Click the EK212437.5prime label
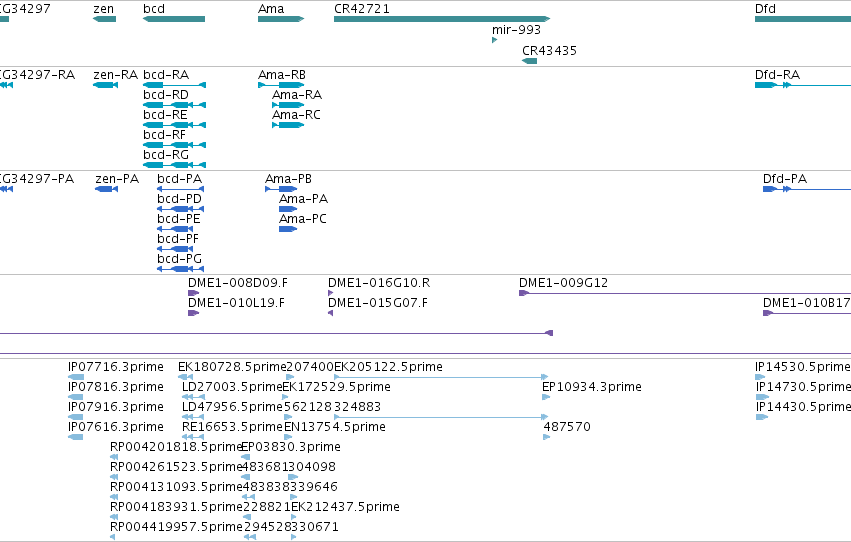The height and width of the screenshot is (542, 851). click(x=346, y=507)
